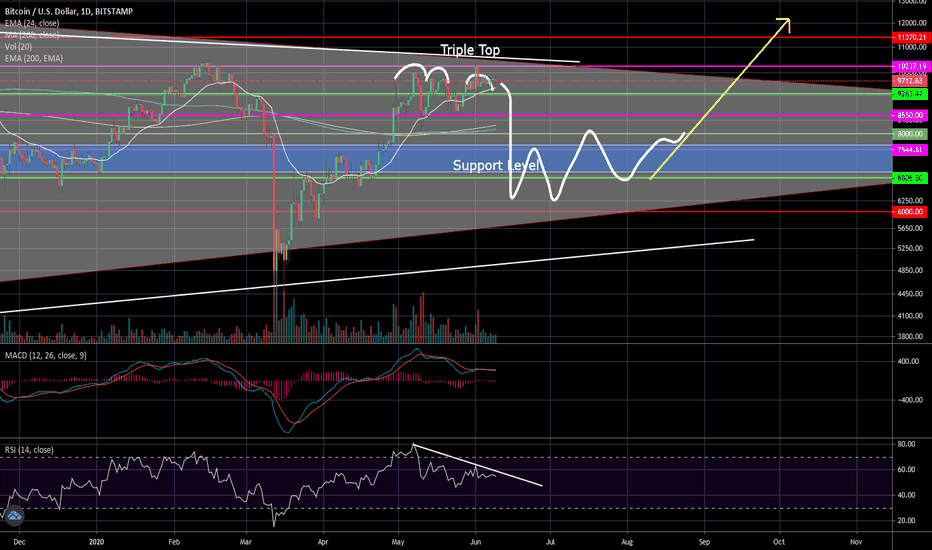Image resolution: width=932 pixels, height=550 pixels.
Task: Click the MACD 400.00 scale value
Action: coord(908,361)
